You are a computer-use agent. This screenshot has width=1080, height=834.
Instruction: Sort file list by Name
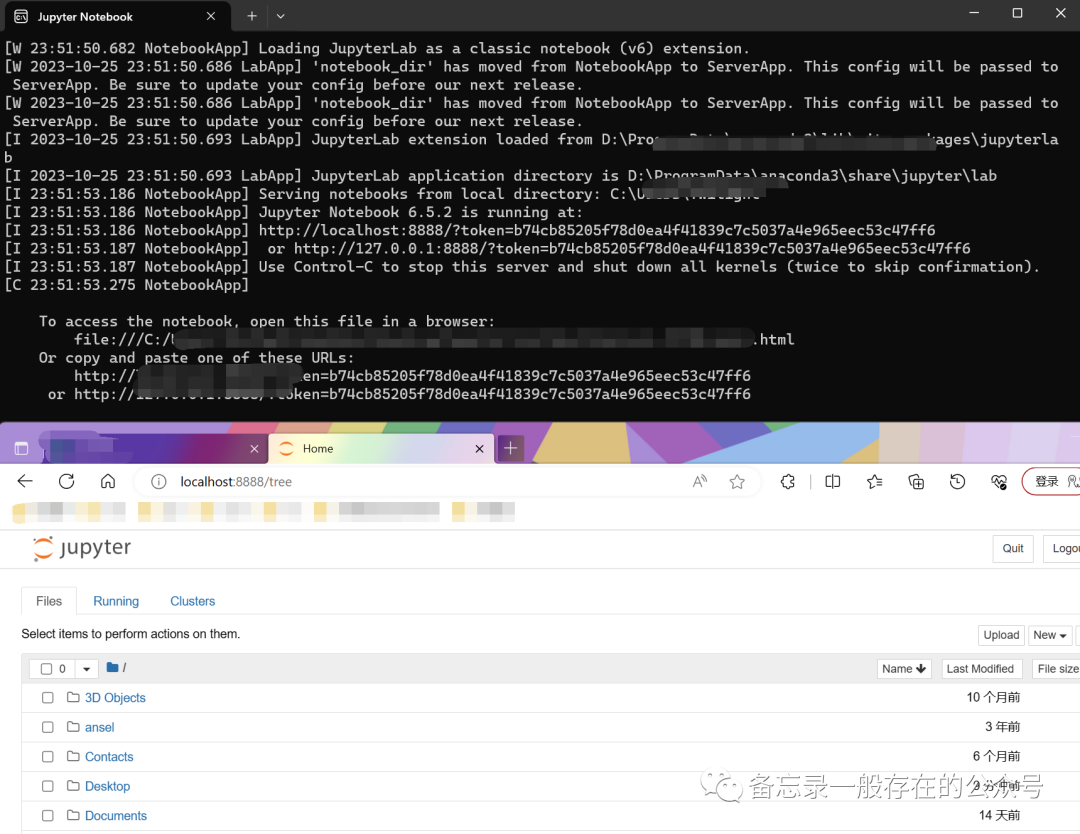point(904,669)
